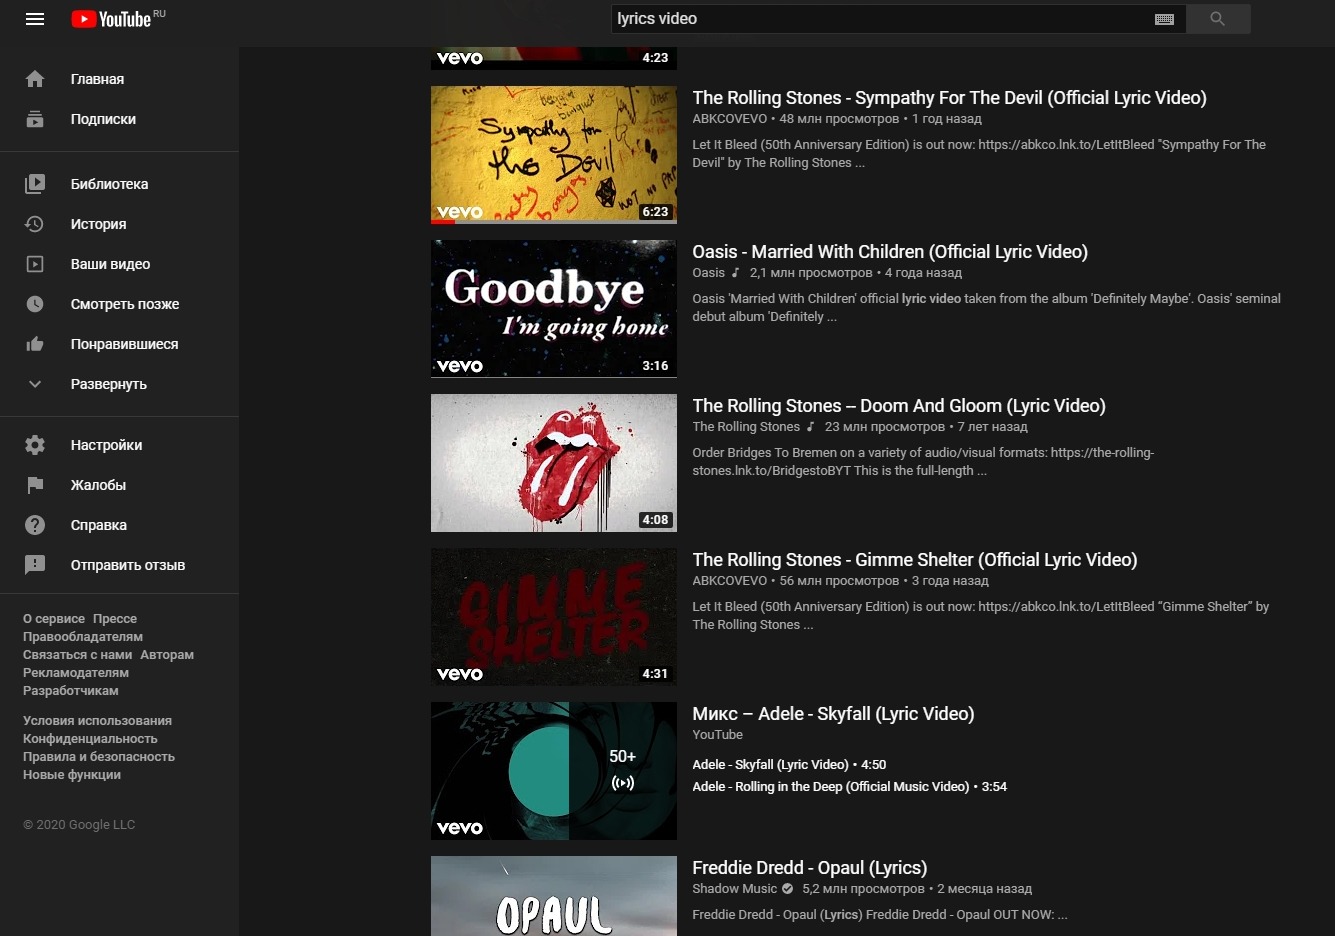Open Конфиденциальность footer link
The image size is (1335, 936).
pos(90,739)
